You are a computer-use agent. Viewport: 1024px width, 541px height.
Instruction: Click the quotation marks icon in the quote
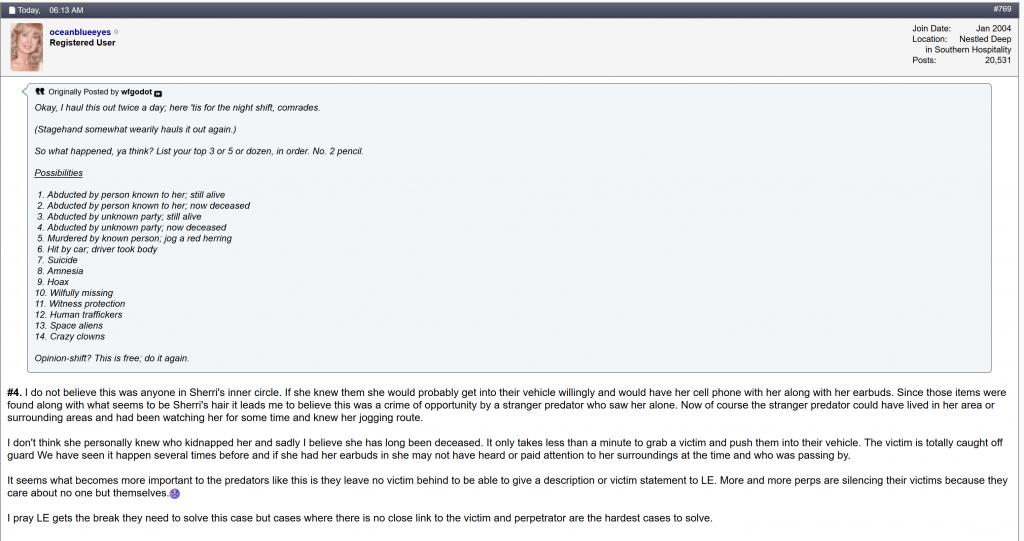pos(40,91)
